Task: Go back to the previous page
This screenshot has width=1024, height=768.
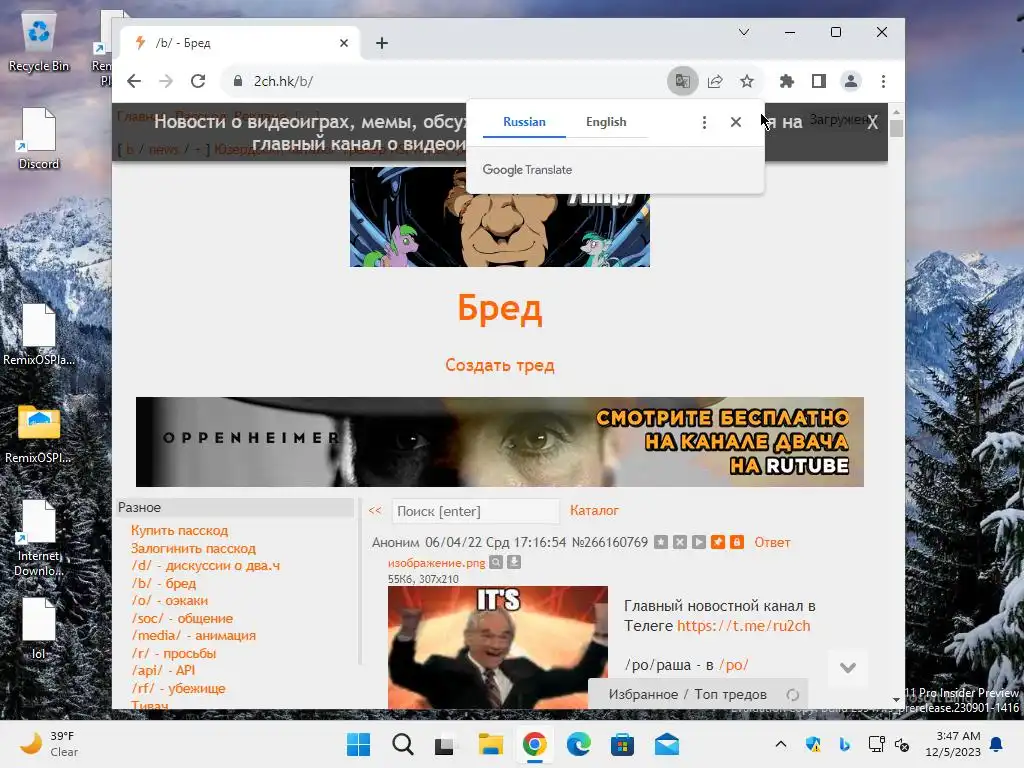Action: tap(134, 81)
